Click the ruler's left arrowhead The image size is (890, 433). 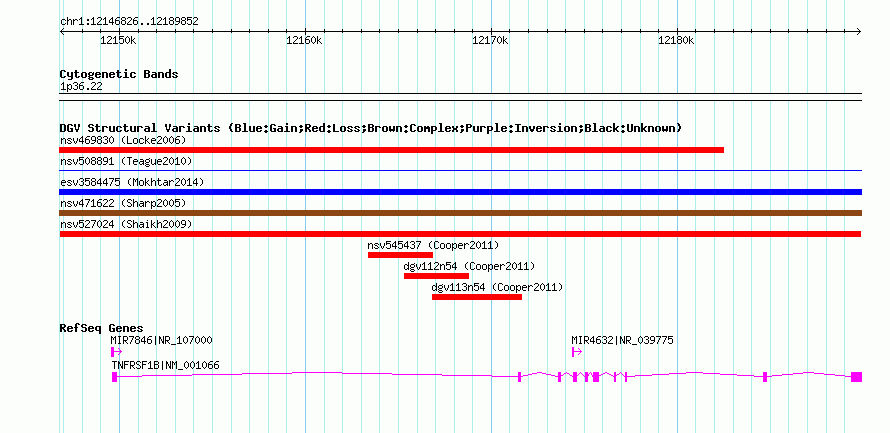pyautogui.click(x=62, y=32)
